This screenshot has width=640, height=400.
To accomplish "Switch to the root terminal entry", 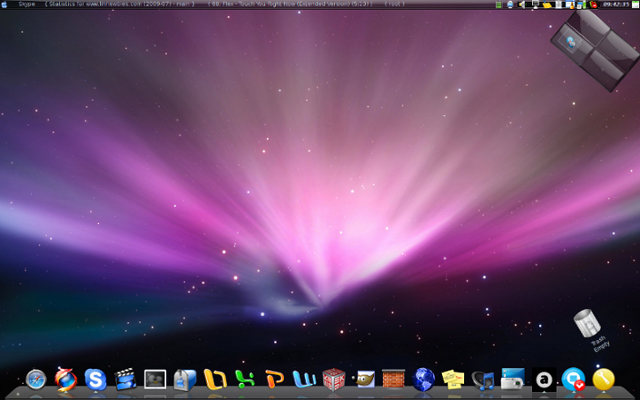I will click(x=394, y=4).
